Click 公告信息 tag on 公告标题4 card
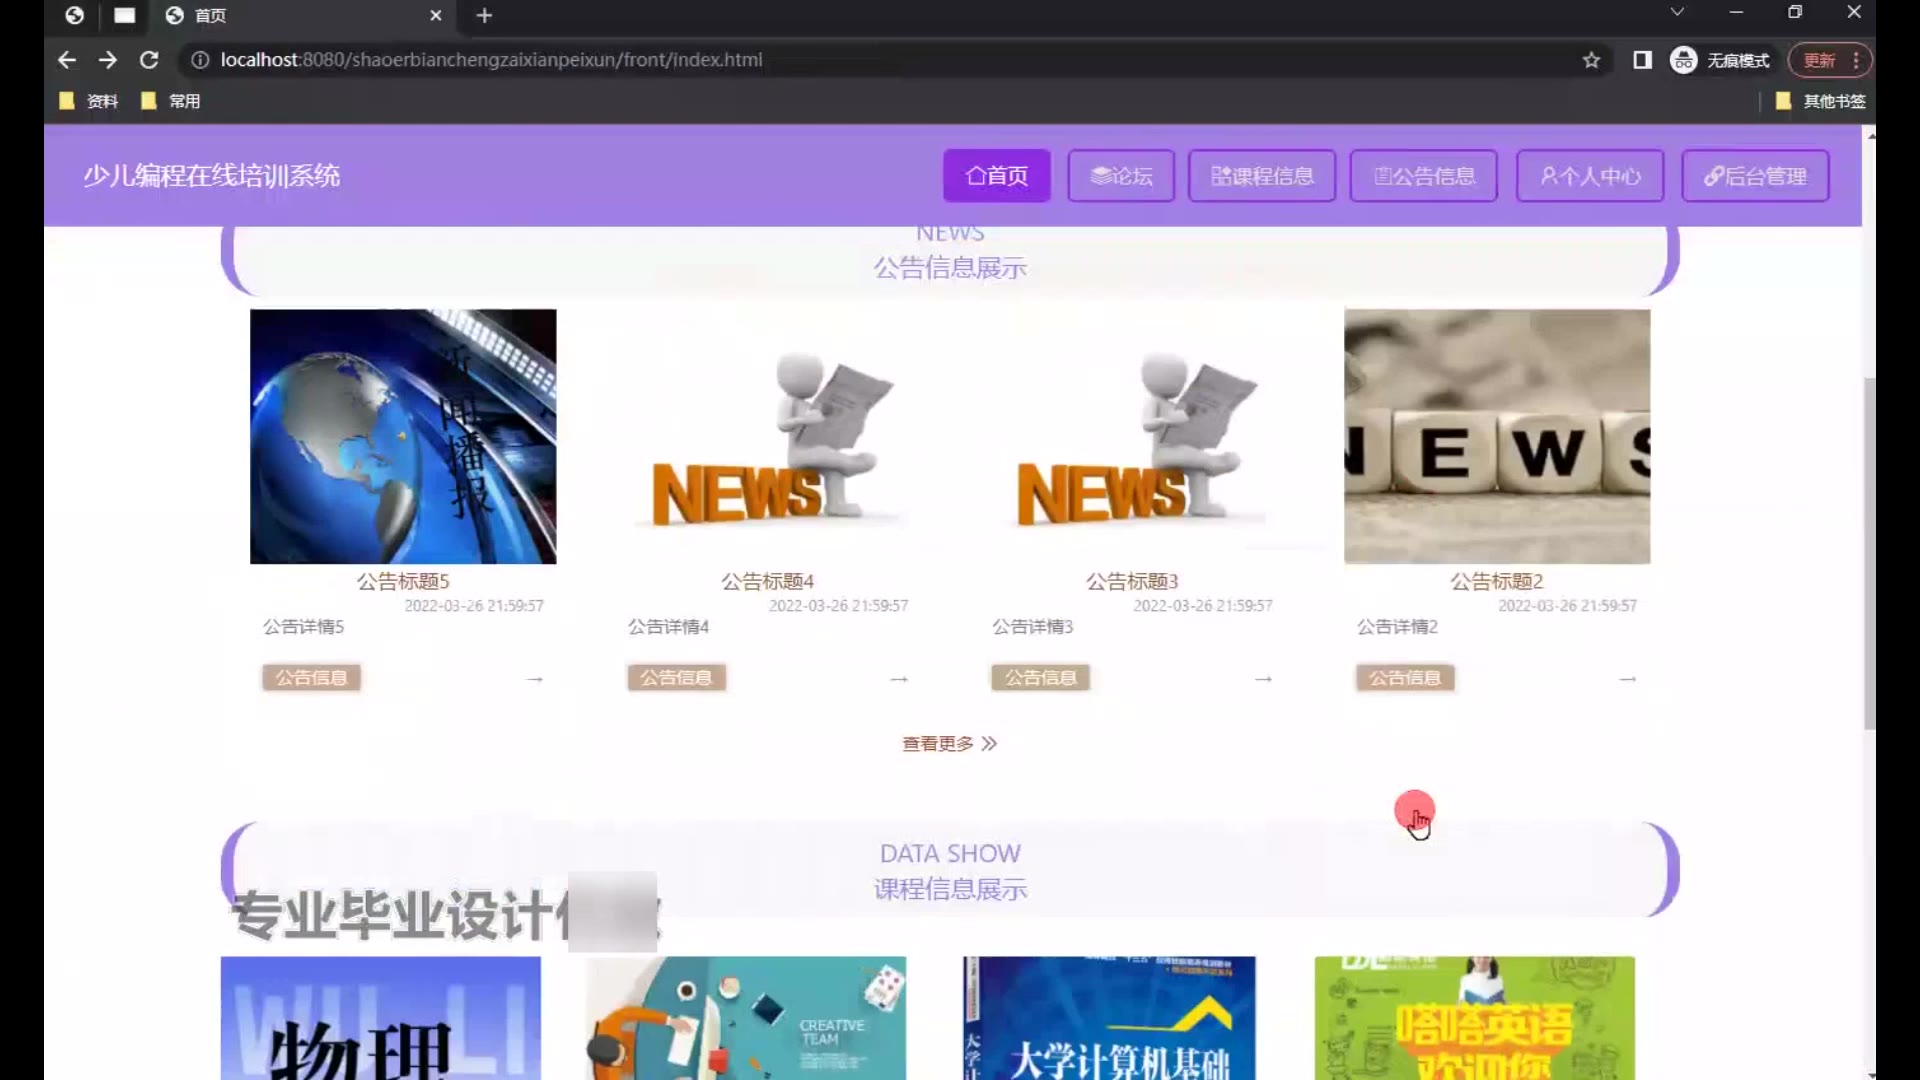This screenshot has height=1080, width=1920. click(676, 678)
